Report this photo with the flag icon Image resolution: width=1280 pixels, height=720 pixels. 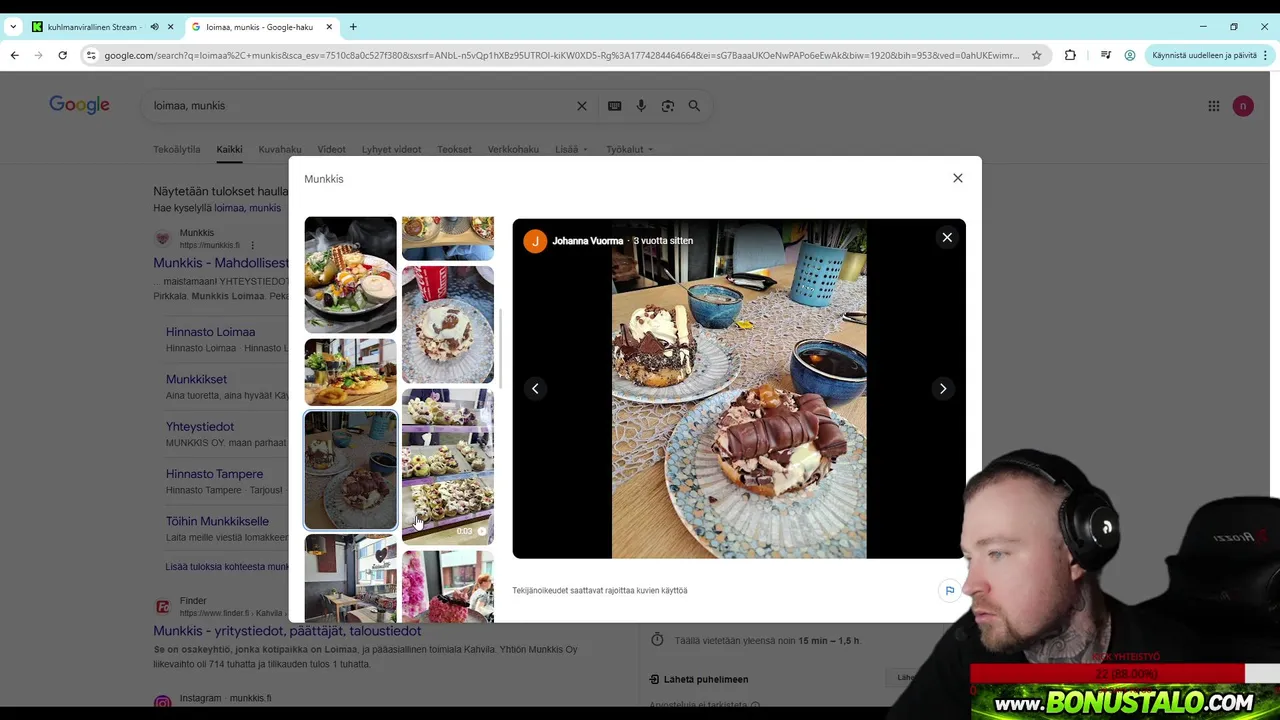click(x=950, y=591)
